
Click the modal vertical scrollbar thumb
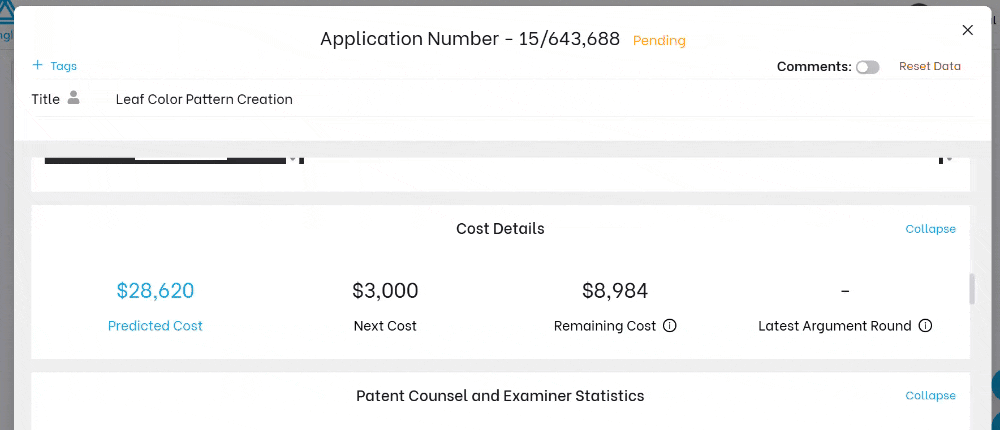point(972,289)
